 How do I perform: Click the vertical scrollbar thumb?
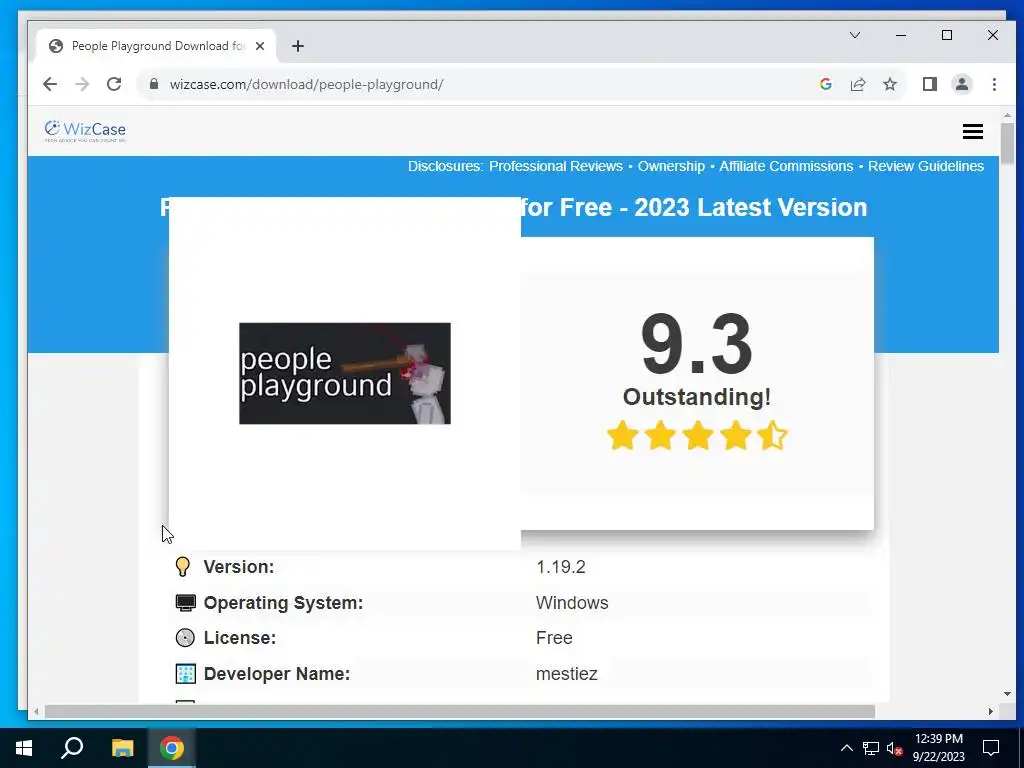click(1007, 144)
